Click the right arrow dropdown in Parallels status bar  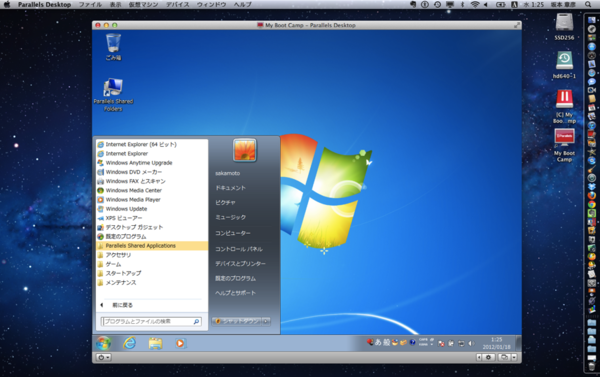click(x=514, y=357)
